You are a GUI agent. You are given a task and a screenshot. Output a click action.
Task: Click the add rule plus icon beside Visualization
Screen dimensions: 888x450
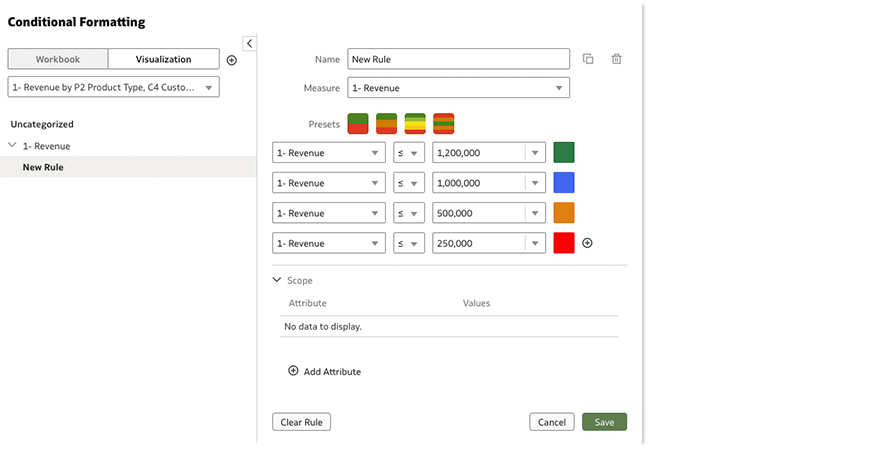coord(232,60)
